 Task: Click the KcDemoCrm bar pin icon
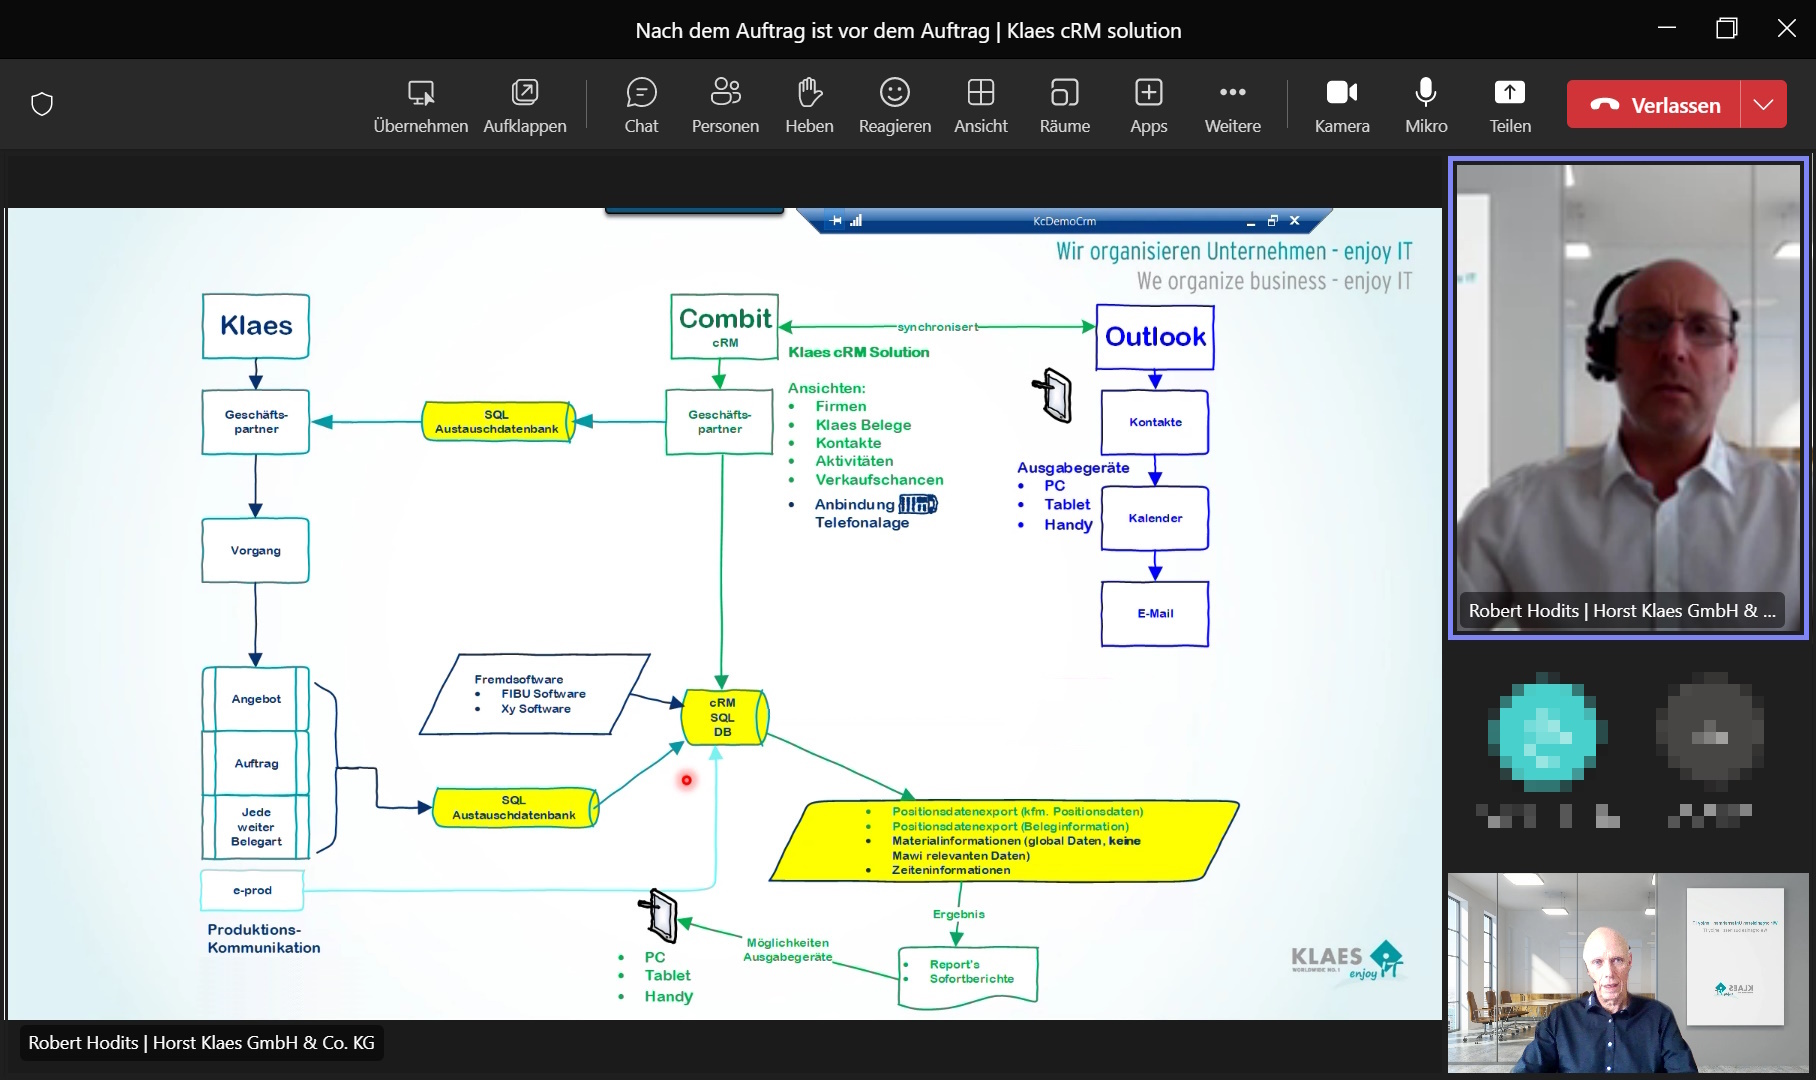(836, 221)
